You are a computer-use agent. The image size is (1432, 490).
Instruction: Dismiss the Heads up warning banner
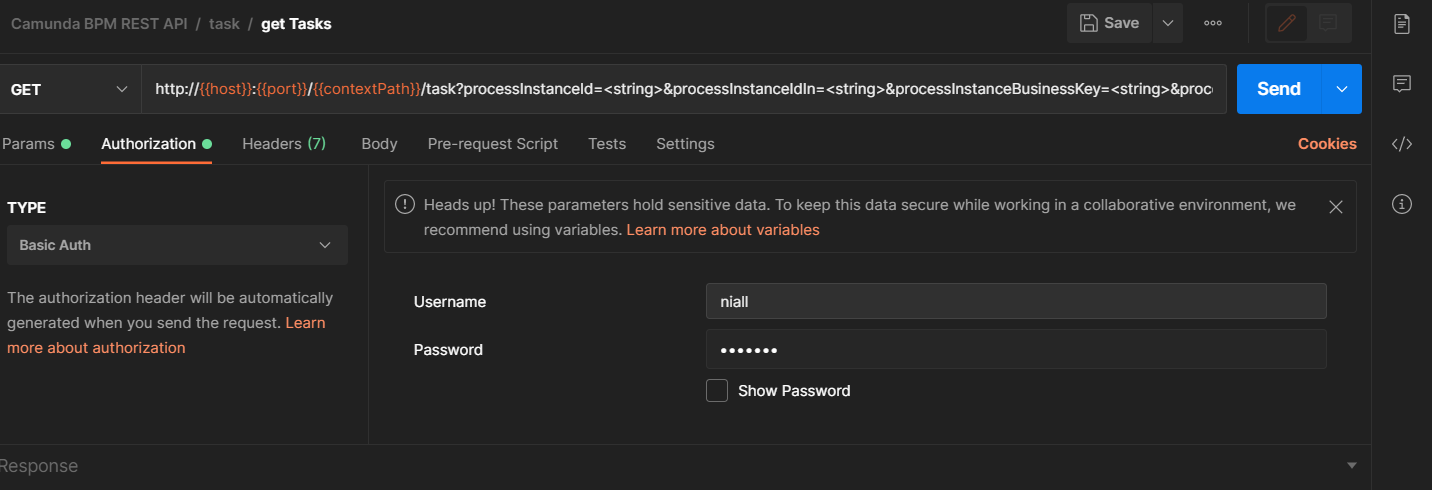[x=1335, y=207]
